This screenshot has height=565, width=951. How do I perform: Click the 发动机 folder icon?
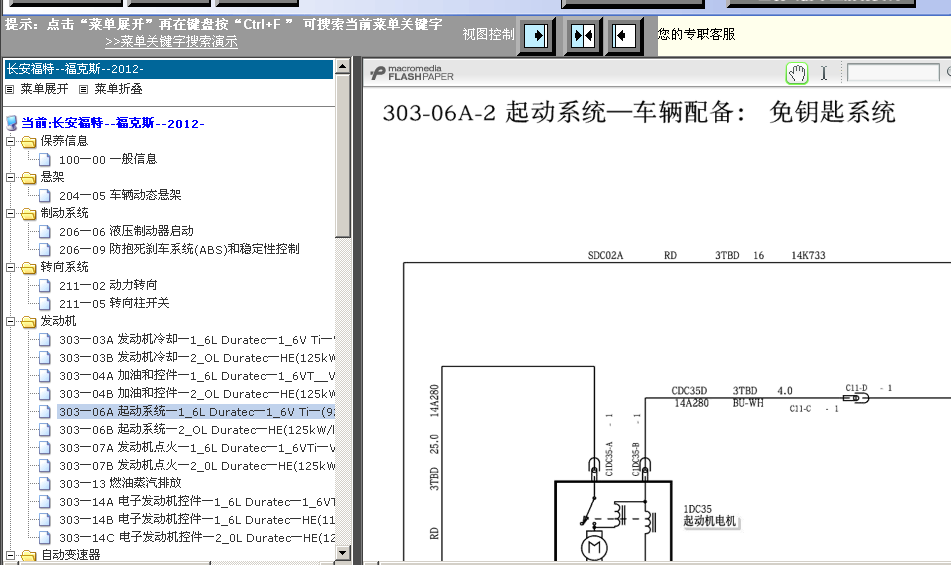tap(29, 321)
